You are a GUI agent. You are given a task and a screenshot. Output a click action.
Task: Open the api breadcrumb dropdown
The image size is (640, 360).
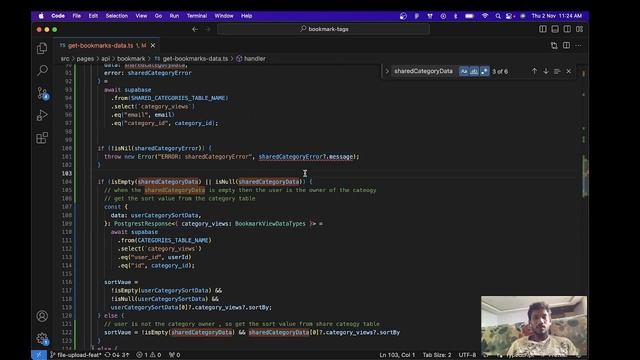click(105, 59)
